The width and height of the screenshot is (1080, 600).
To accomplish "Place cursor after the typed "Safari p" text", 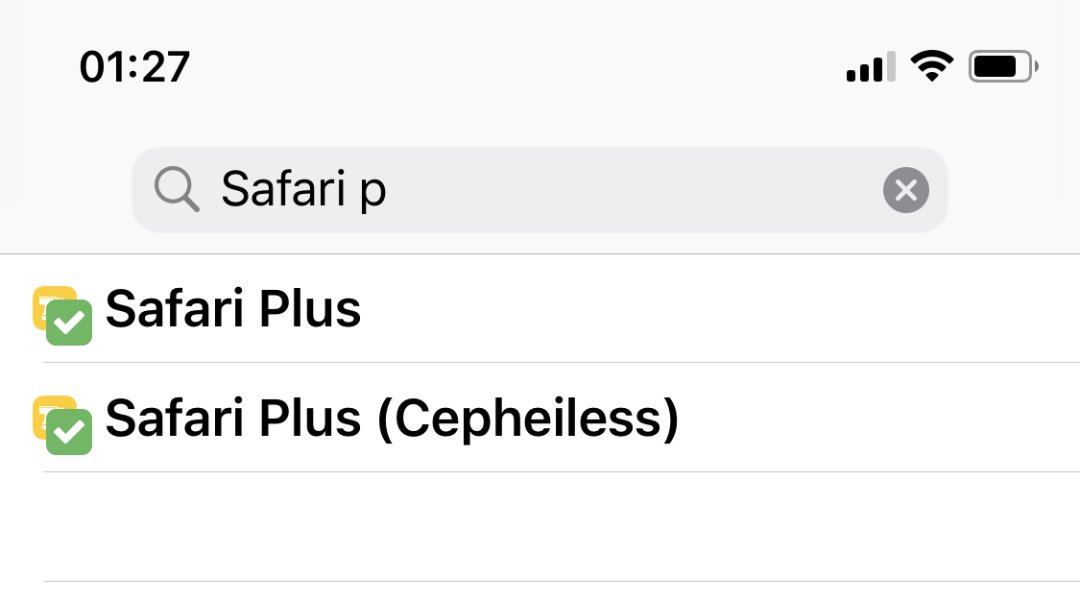I will 391,190.
